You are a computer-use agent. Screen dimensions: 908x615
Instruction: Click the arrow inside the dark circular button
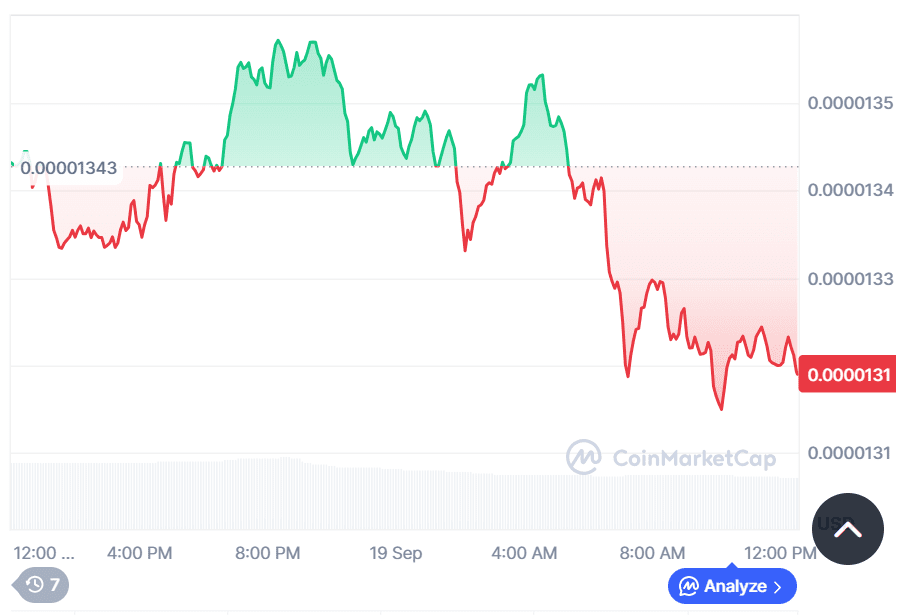(x=847, y=529)
